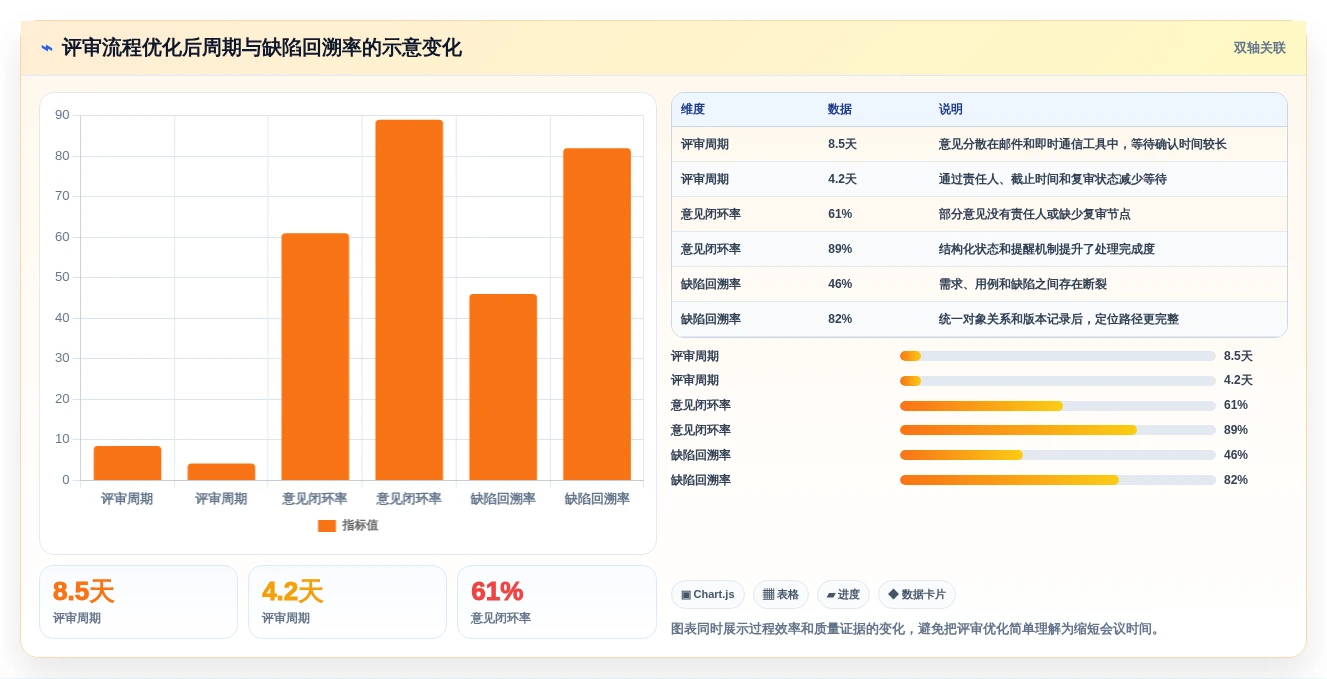Viewport: 1327px width, 679px height.
Task: Click table cell 8.5天 in 数据 column
Action: tap(842, 145)
